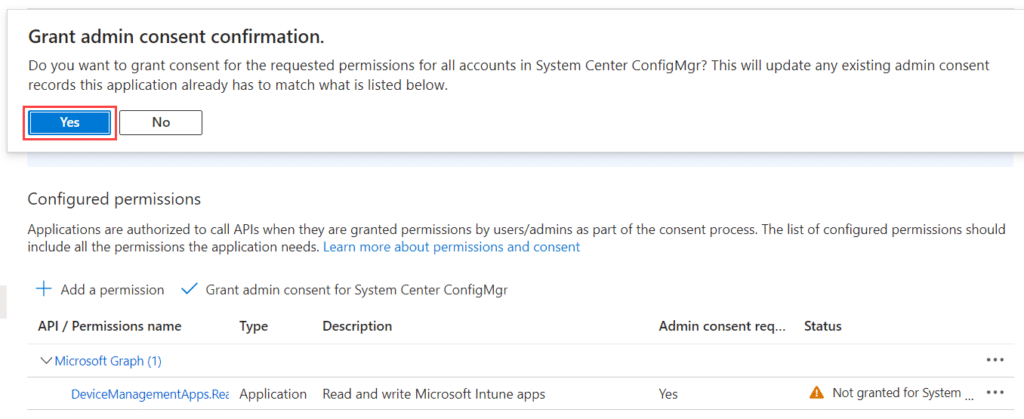The height and width of the screenshot is (419, 1024).
Task: Click the checkmark icon for Grant admin consent
Action: coord(189,290)
